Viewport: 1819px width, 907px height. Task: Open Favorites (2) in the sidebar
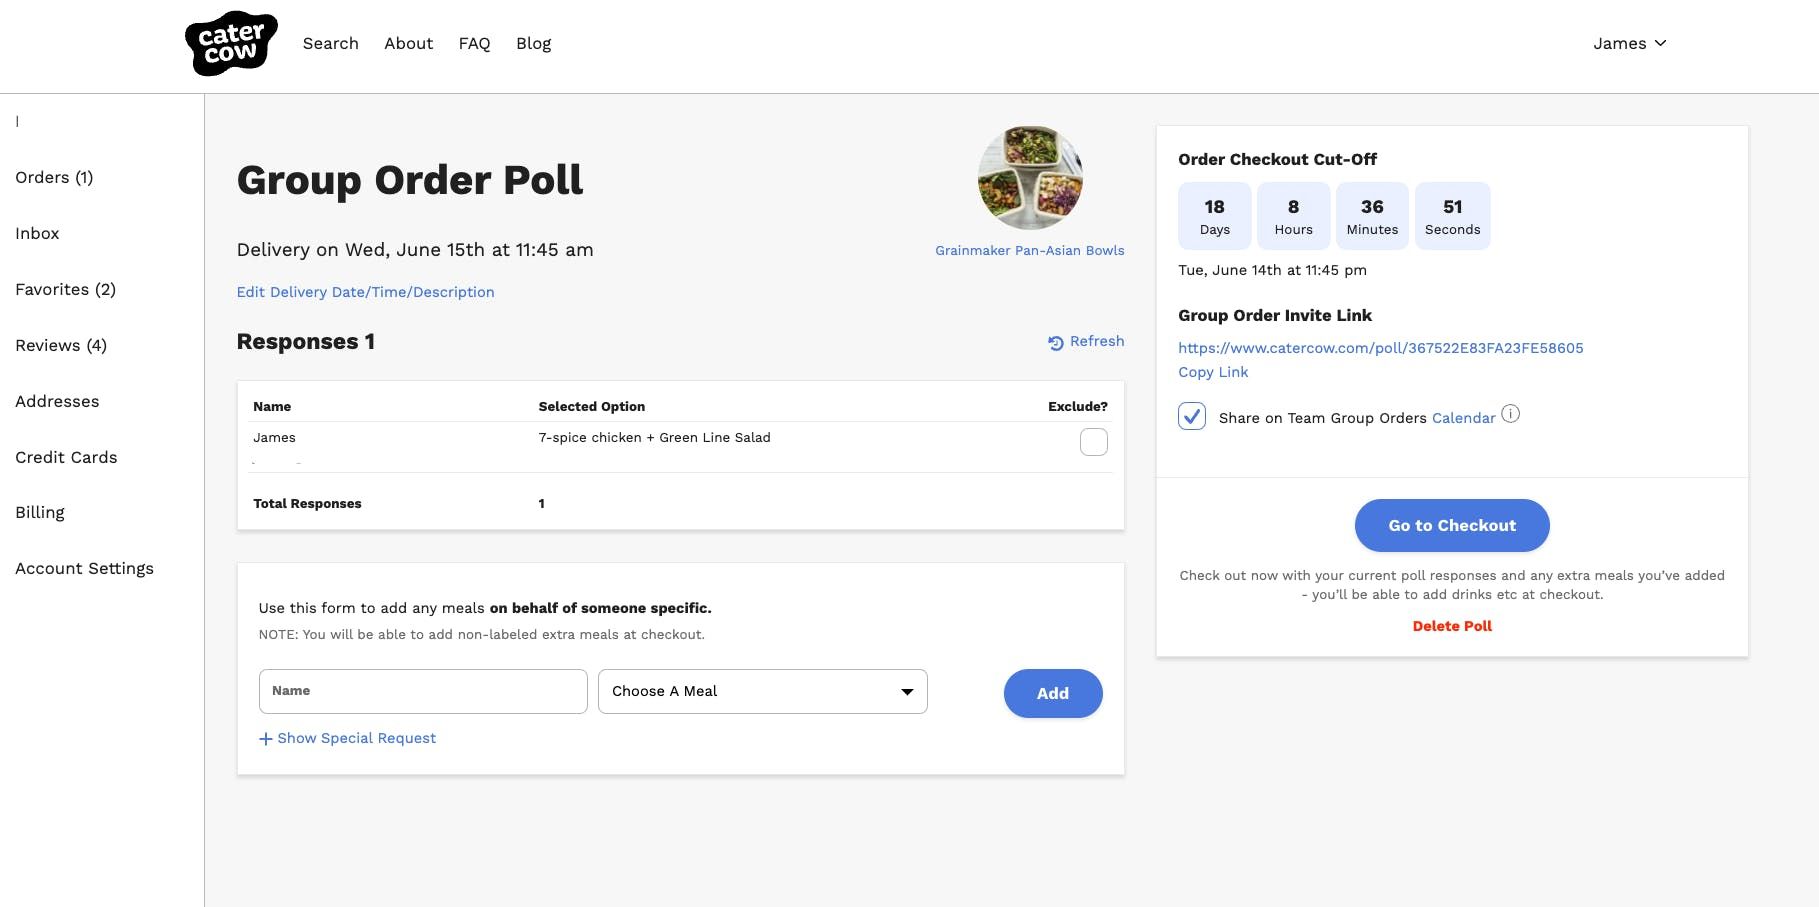[x=65, y=290]
